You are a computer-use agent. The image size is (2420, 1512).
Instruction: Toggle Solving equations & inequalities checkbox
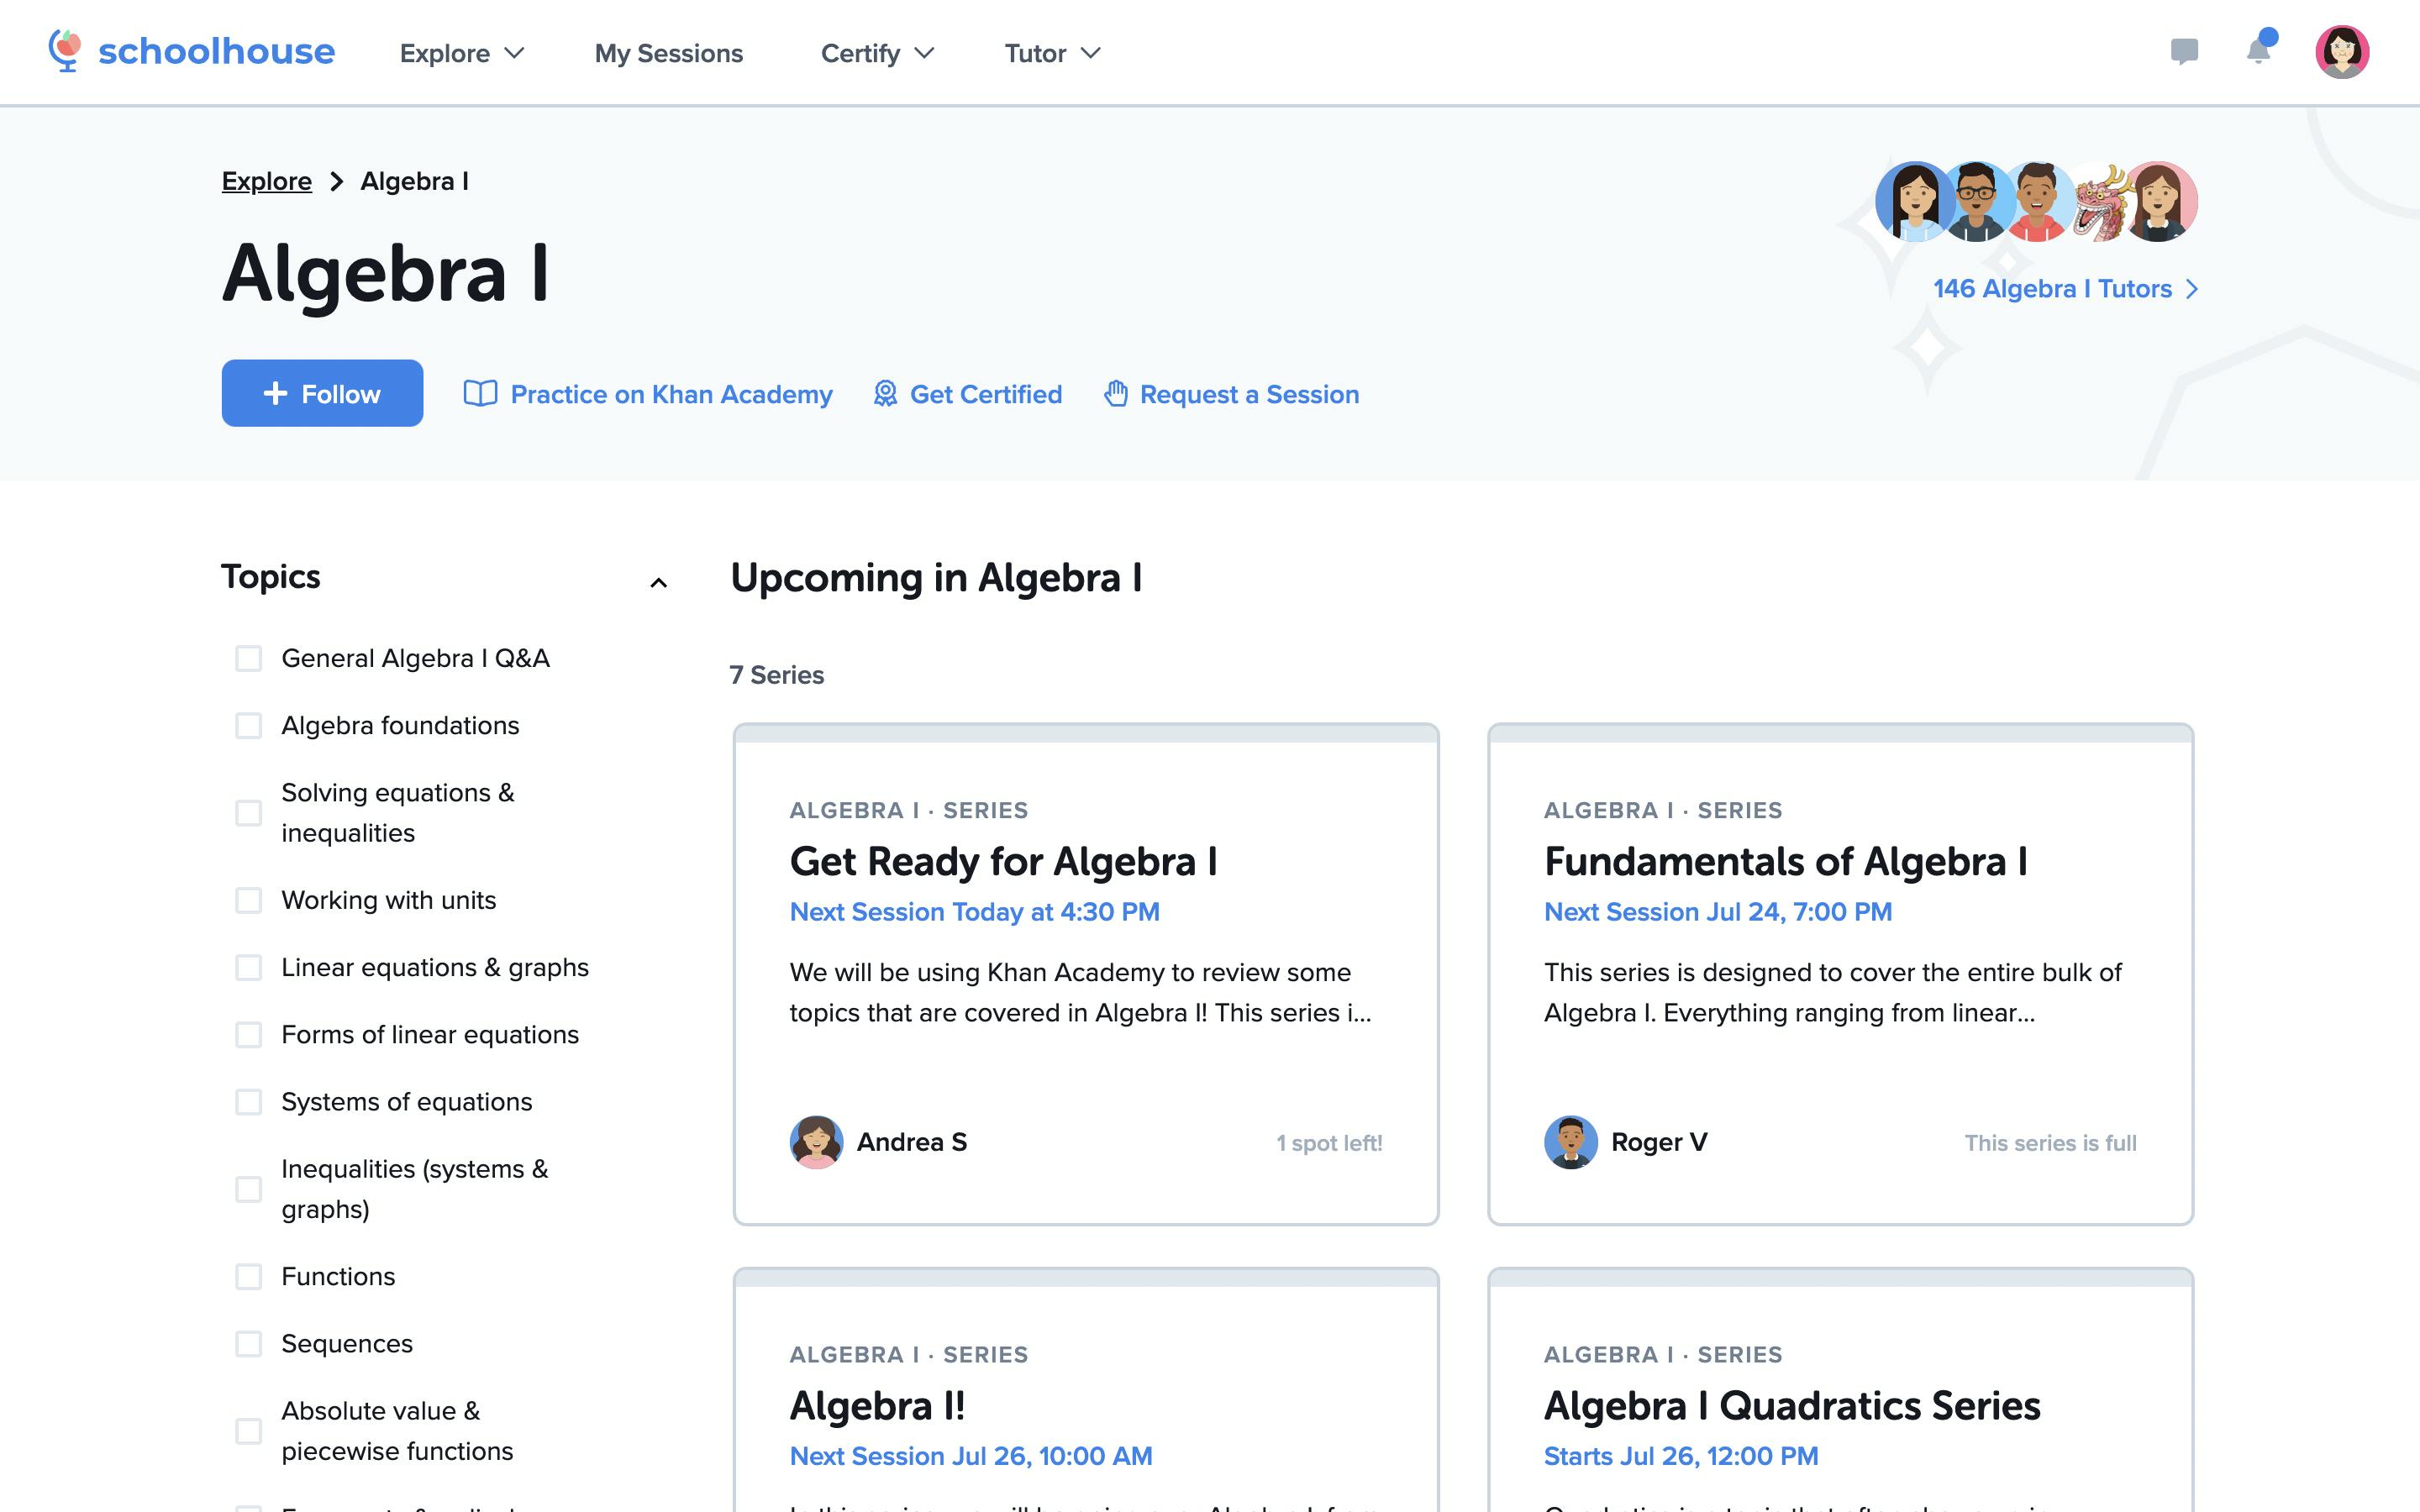coord(248,813)
